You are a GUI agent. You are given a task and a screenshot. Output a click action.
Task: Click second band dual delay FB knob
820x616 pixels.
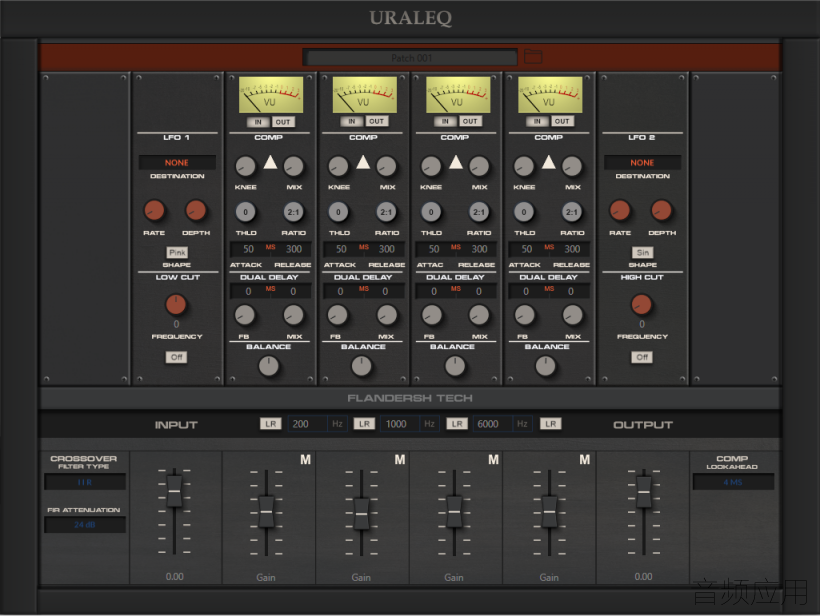[338, 315]
